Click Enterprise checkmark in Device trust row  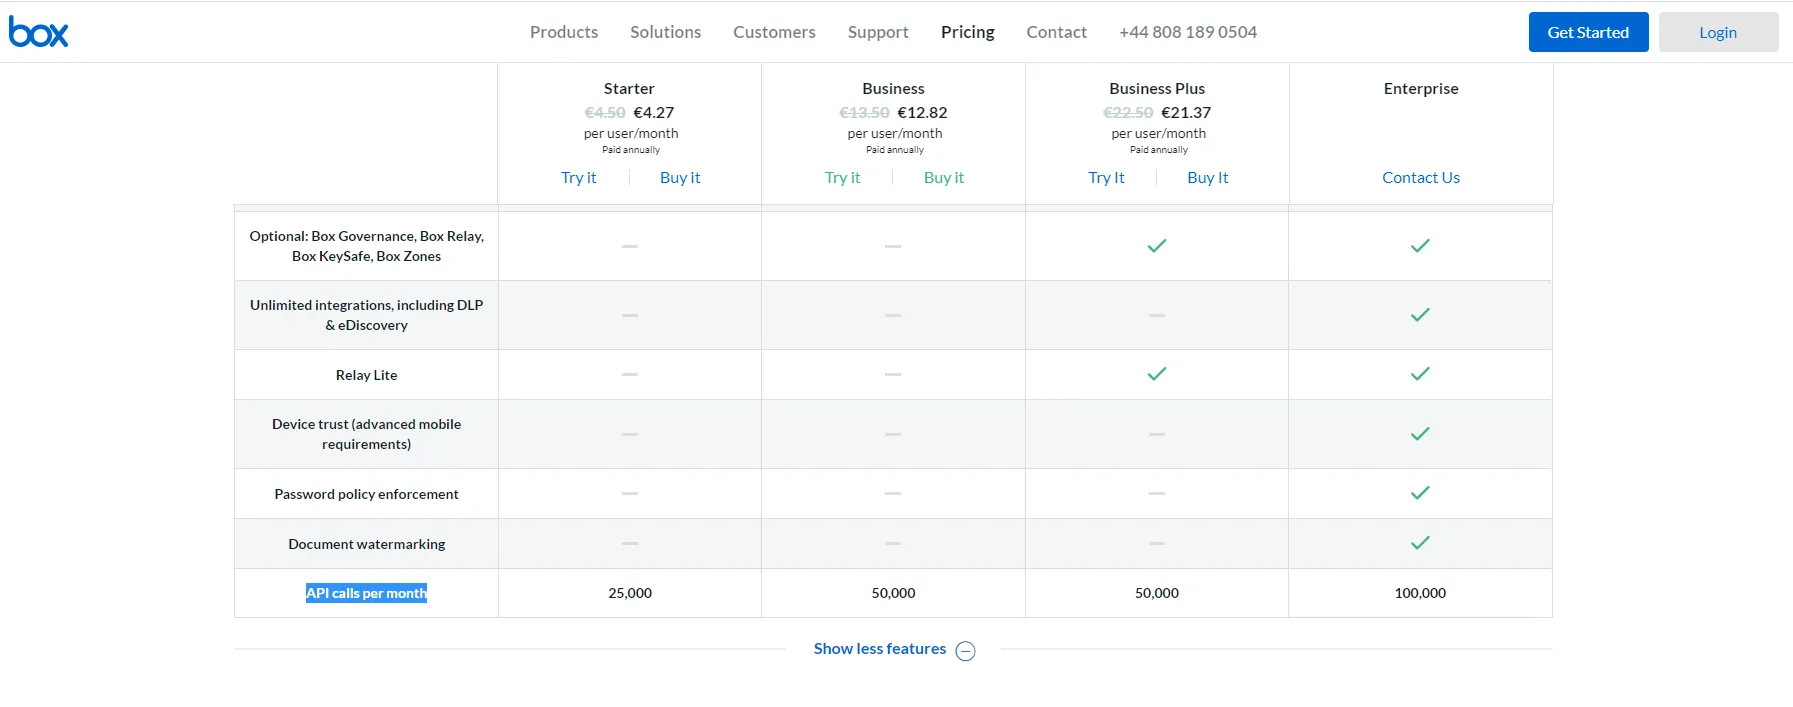(x=1420, y=434)
